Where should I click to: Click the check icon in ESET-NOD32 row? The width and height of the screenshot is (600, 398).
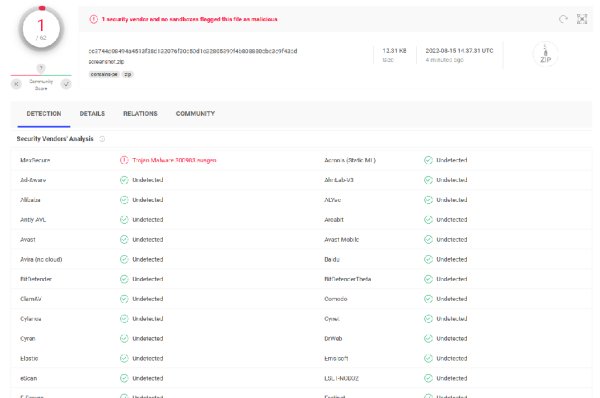428,378
